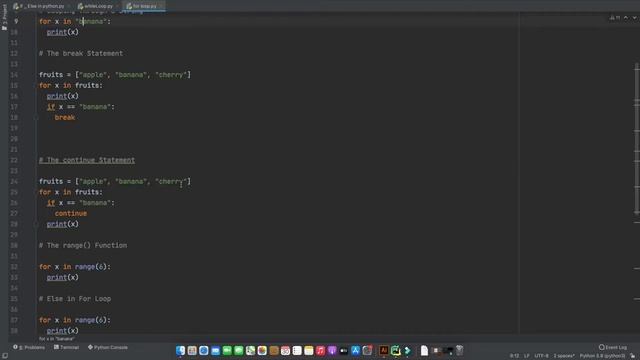Click the fold marker at line 18
This screenshot has height=360, width=640.
pyautogui.click(x=36, y=118)
